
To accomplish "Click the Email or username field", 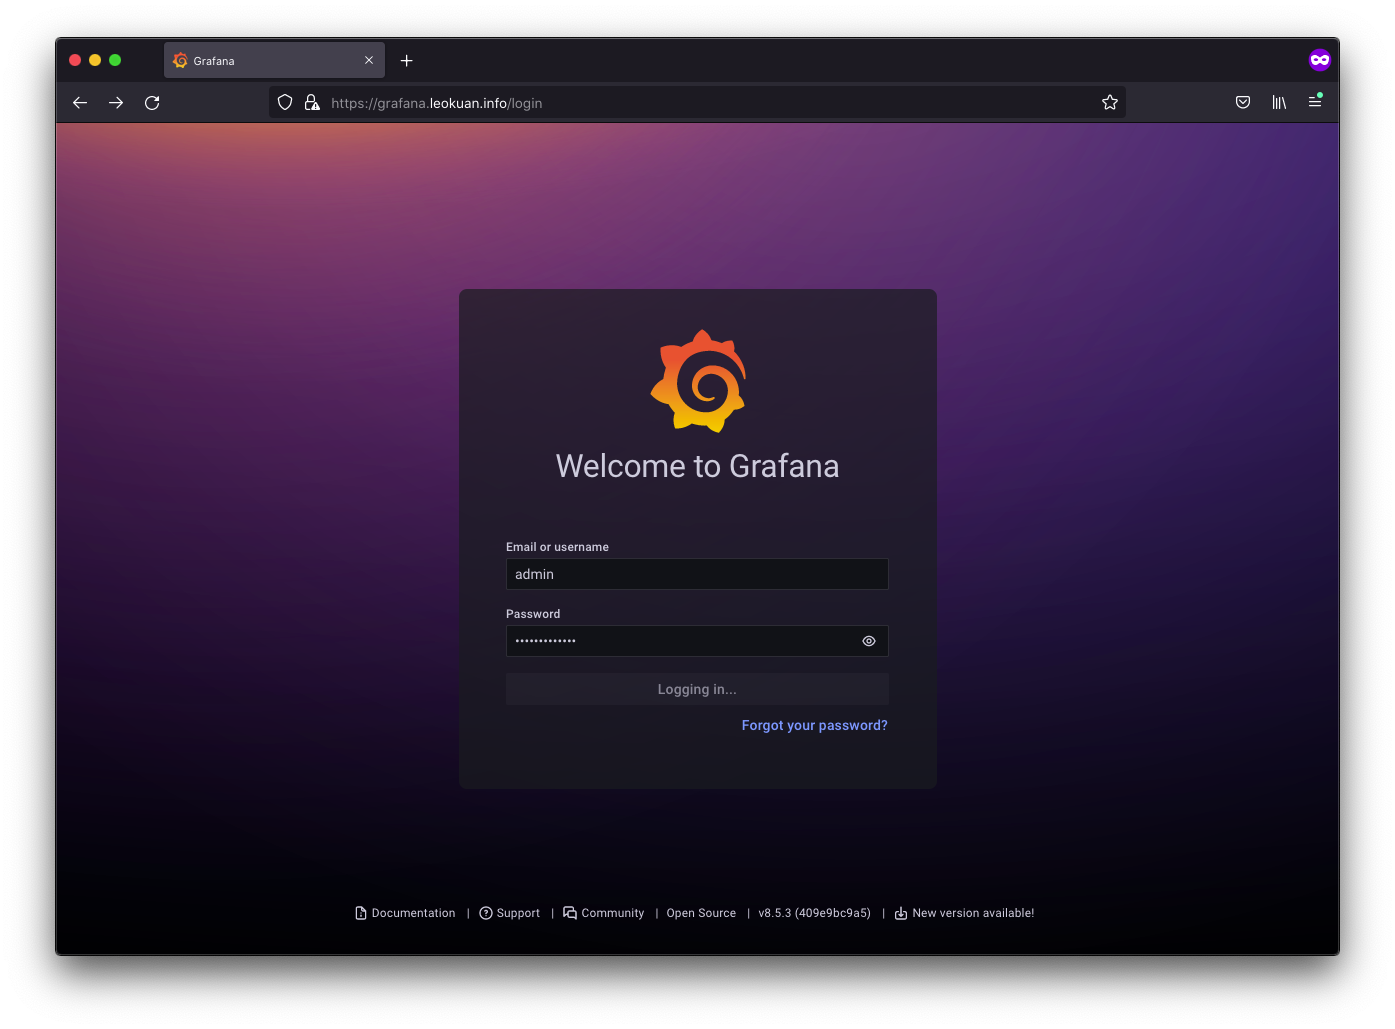I will 697,574.
